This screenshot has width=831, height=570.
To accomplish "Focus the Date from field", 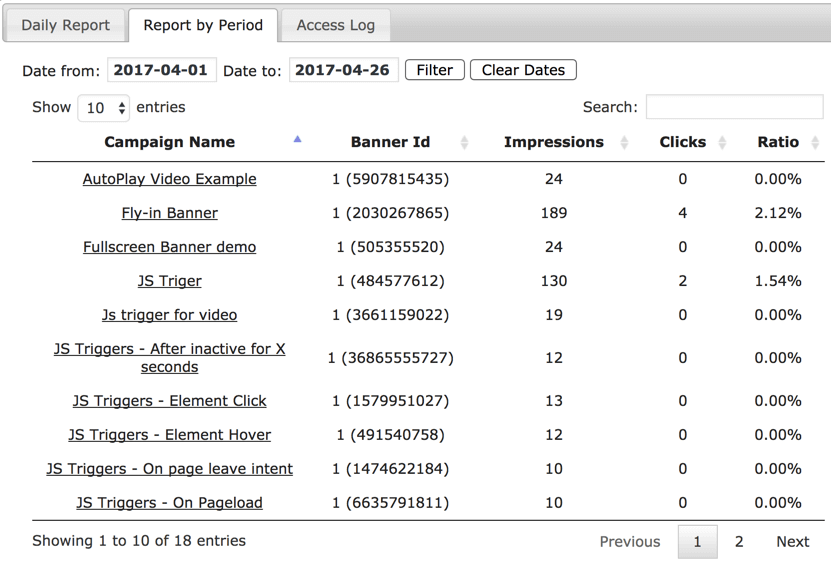I will pos(161,70).
